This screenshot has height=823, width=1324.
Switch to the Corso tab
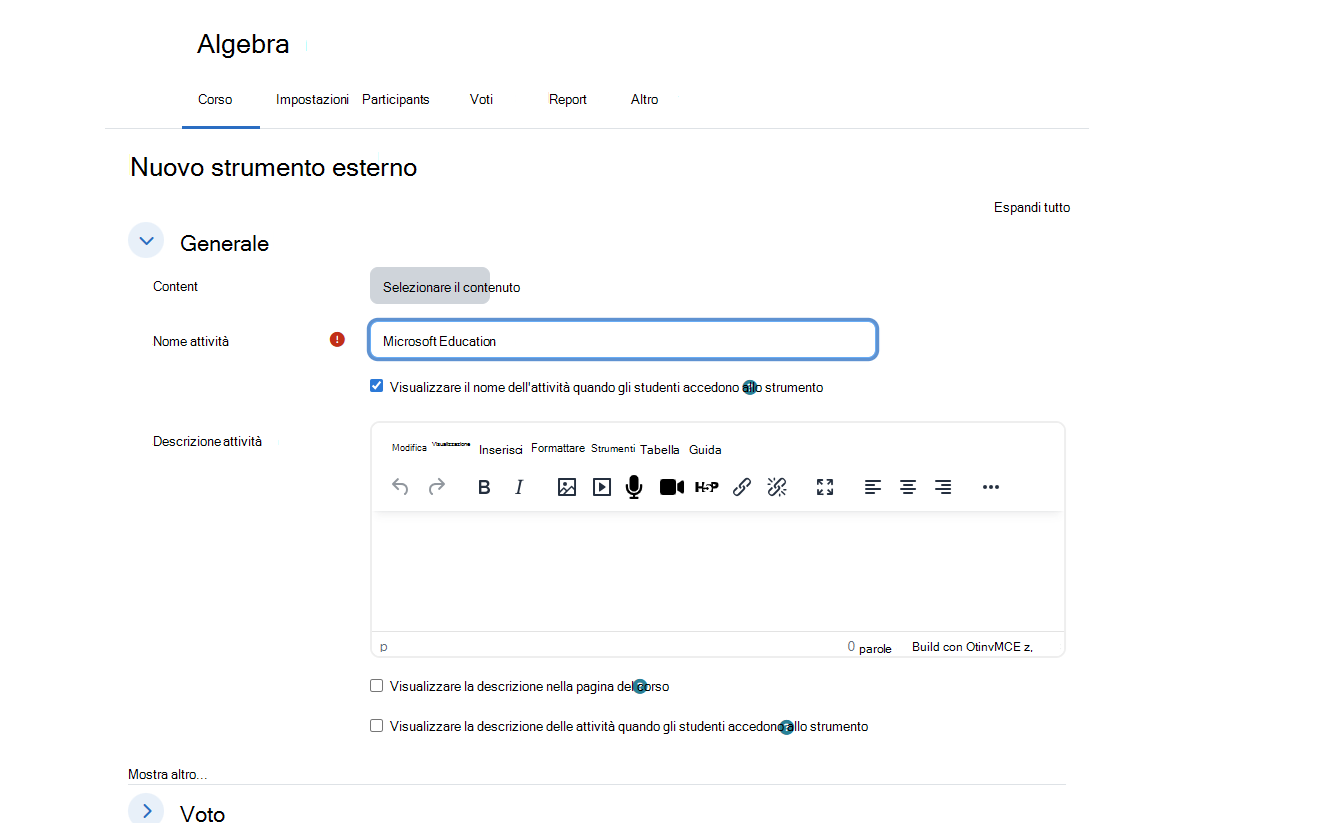[215, 100]
